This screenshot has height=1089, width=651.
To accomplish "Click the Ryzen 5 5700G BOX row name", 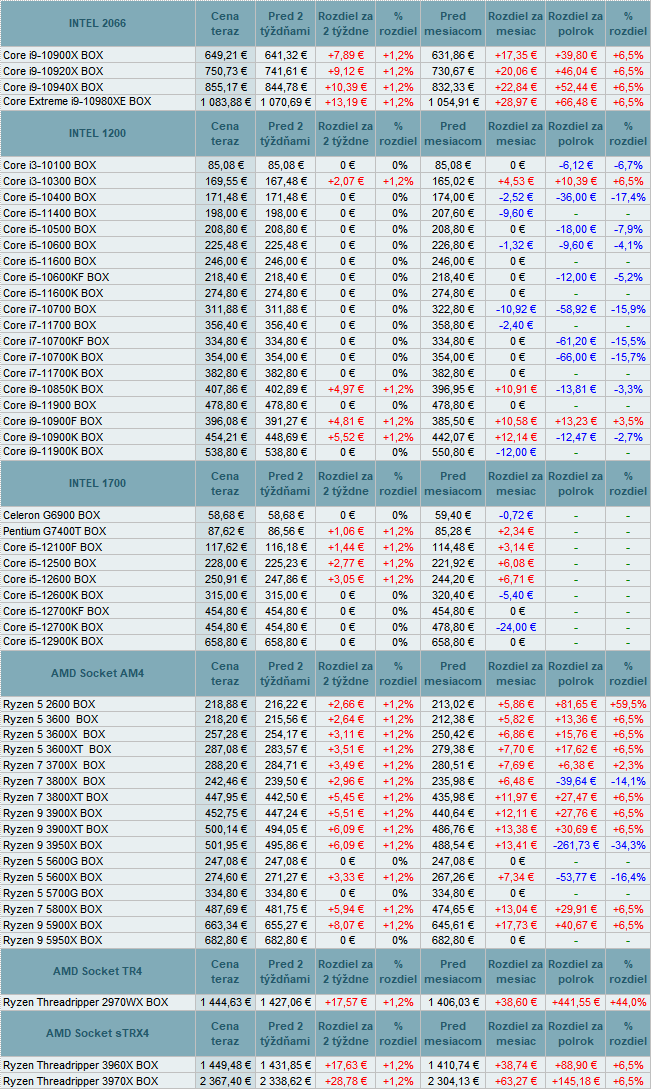I will pyautogui.click(x=52, y=893).
